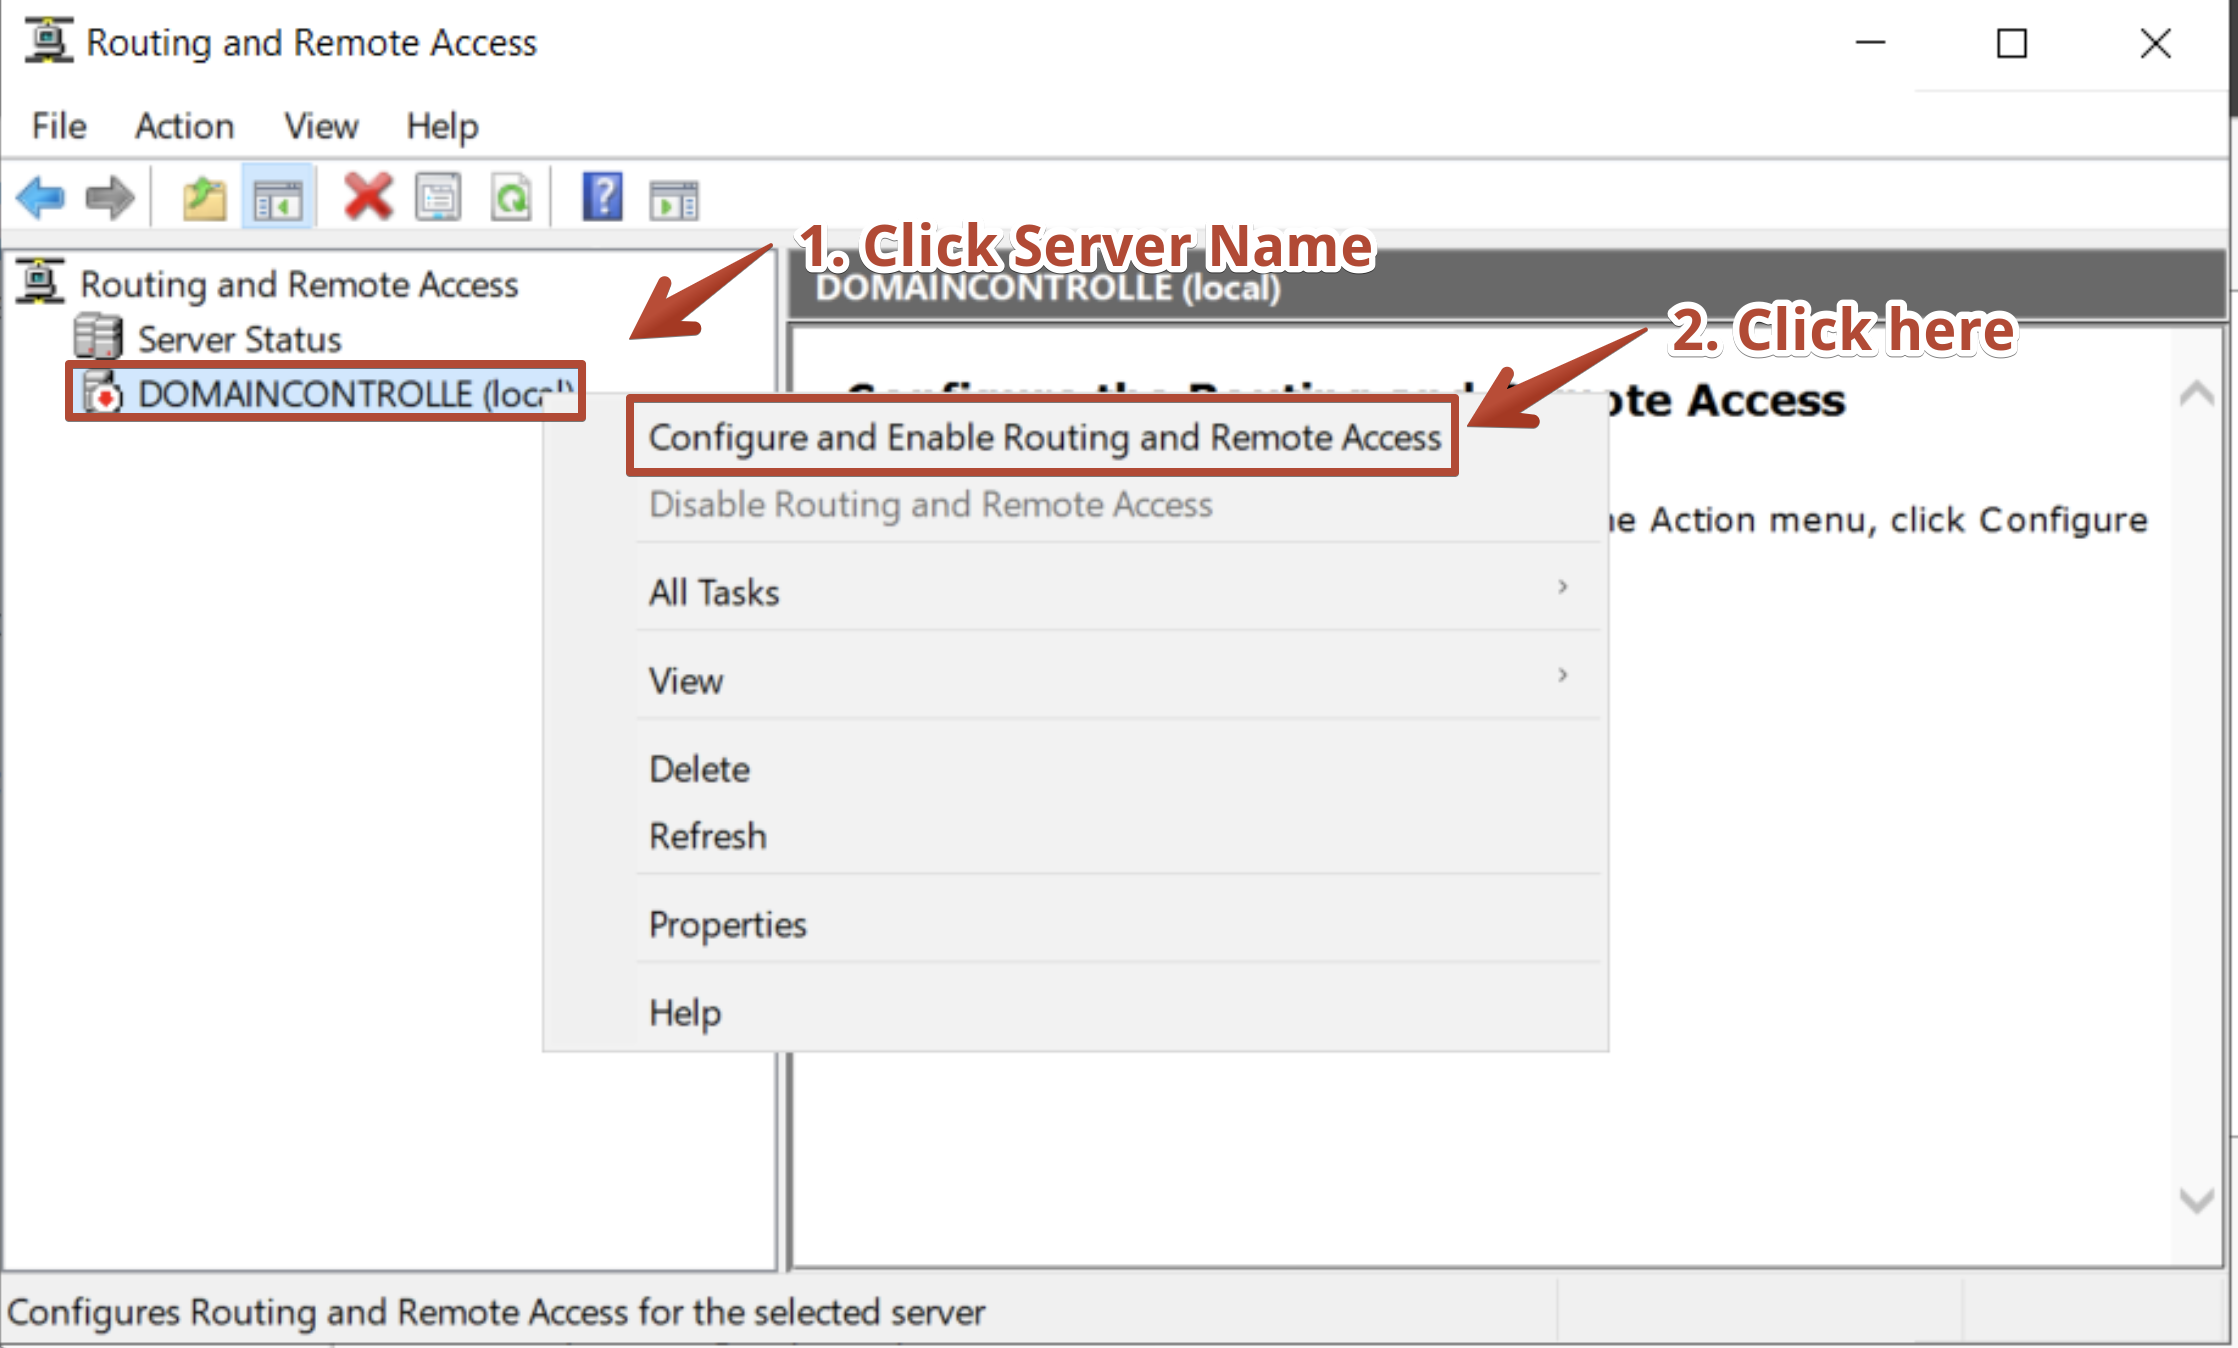2238x1348 pixels.
Task: Click the Up One Level folder icon
Action: point(201,196)
